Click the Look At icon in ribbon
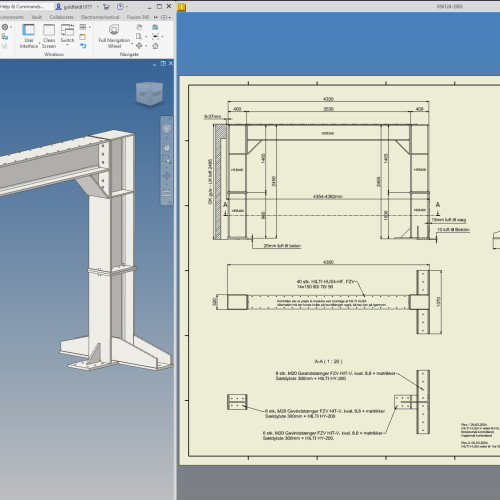Viewport: 500px width, 500px height. click(x=155, y=36)
